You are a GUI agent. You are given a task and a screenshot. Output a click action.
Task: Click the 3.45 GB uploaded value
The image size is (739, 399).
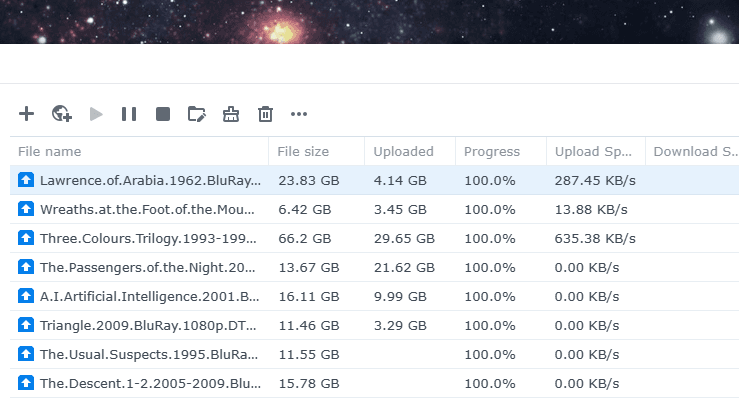pyautogui.click(x=400, y=210)
